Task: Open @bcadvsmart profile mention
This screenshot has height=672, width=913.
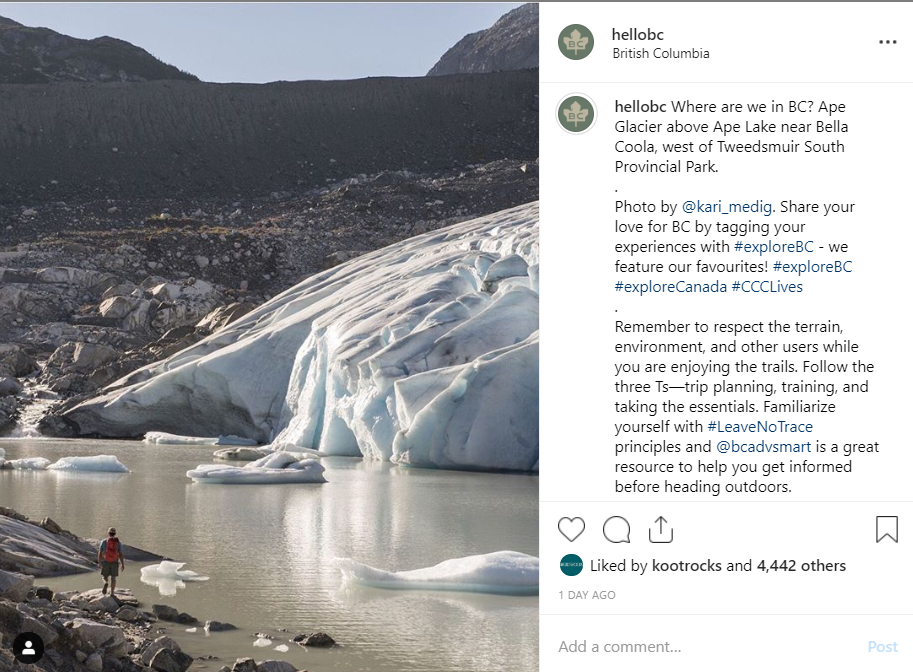Action: (764, 447)
